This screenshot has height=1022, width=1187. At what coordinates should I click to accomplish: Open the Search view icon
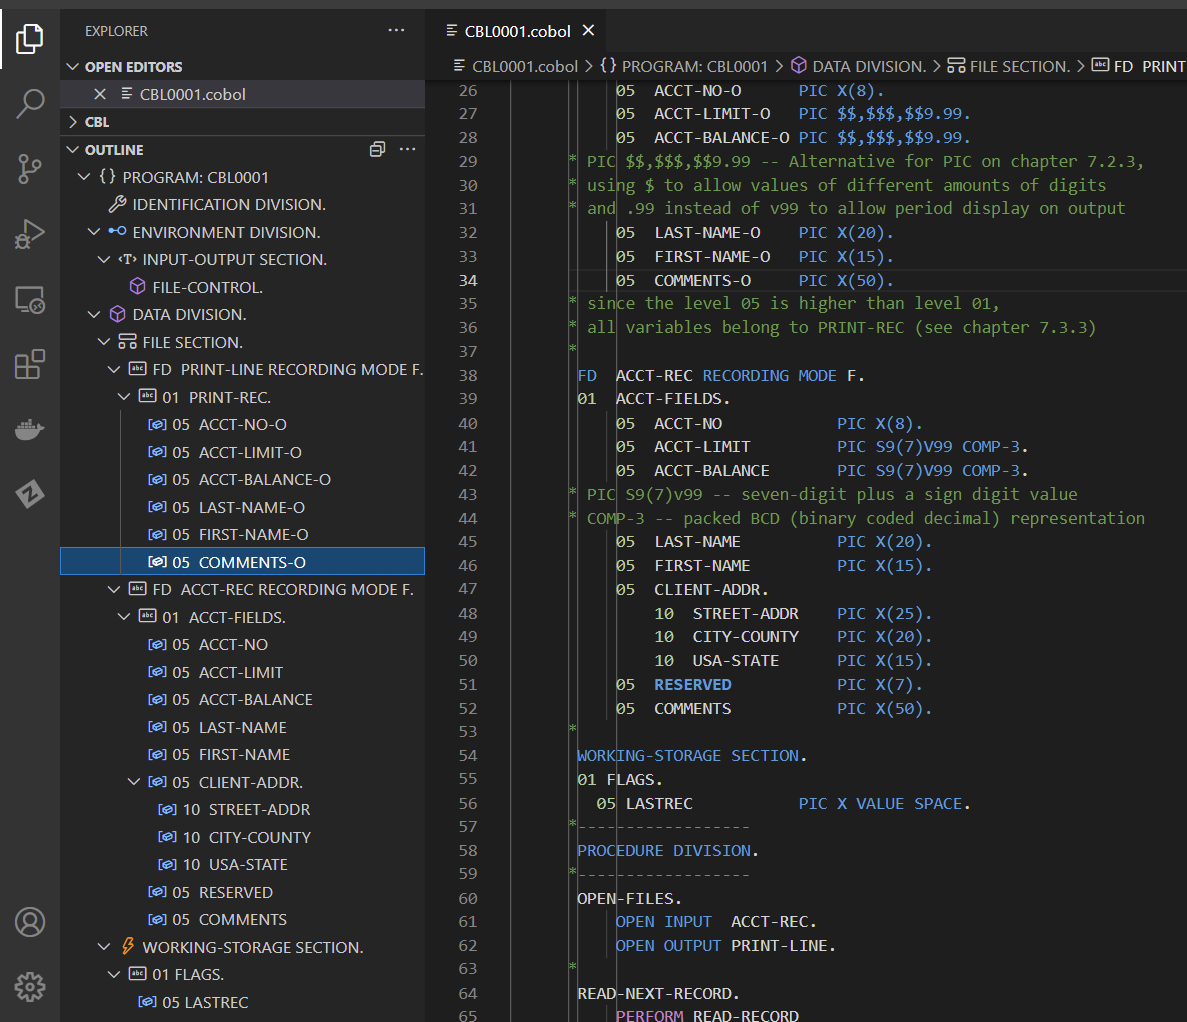click(30, 103)
